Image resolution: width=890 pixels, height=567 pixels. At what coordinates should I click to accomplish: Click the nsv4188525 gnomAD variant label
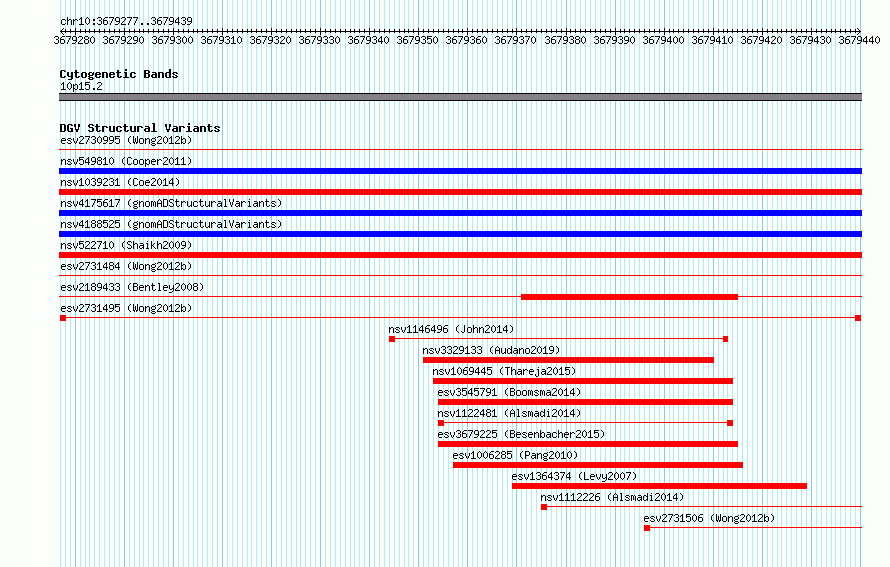pos(171,224)
